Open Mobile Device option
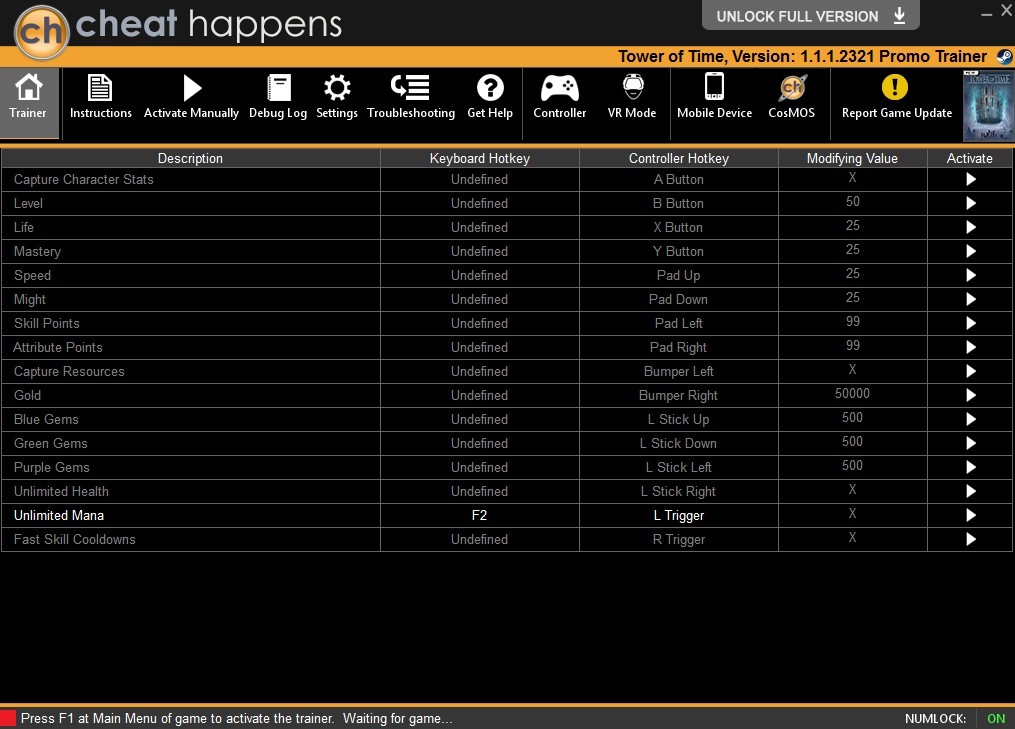The height and width of the screenshot is (729, 1015). pyautogui.click(x=715, y=97)
